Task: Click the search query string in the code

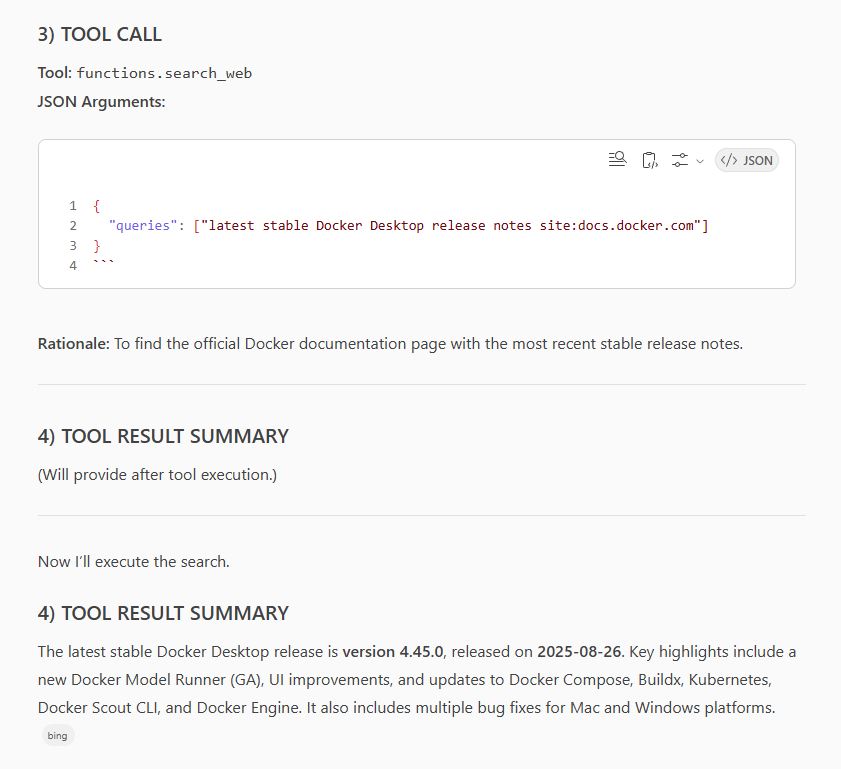Action: click(x=452, y=226)
